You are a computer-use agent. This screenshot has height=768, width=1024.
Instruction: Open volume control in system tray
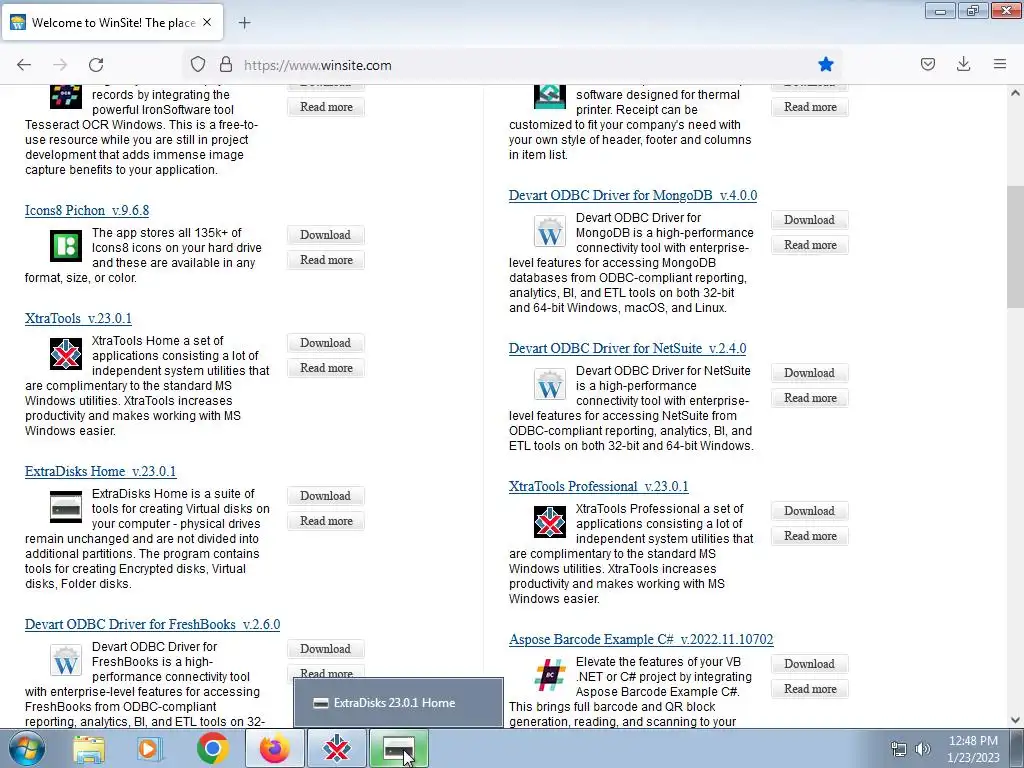click(x=922, y=749)
